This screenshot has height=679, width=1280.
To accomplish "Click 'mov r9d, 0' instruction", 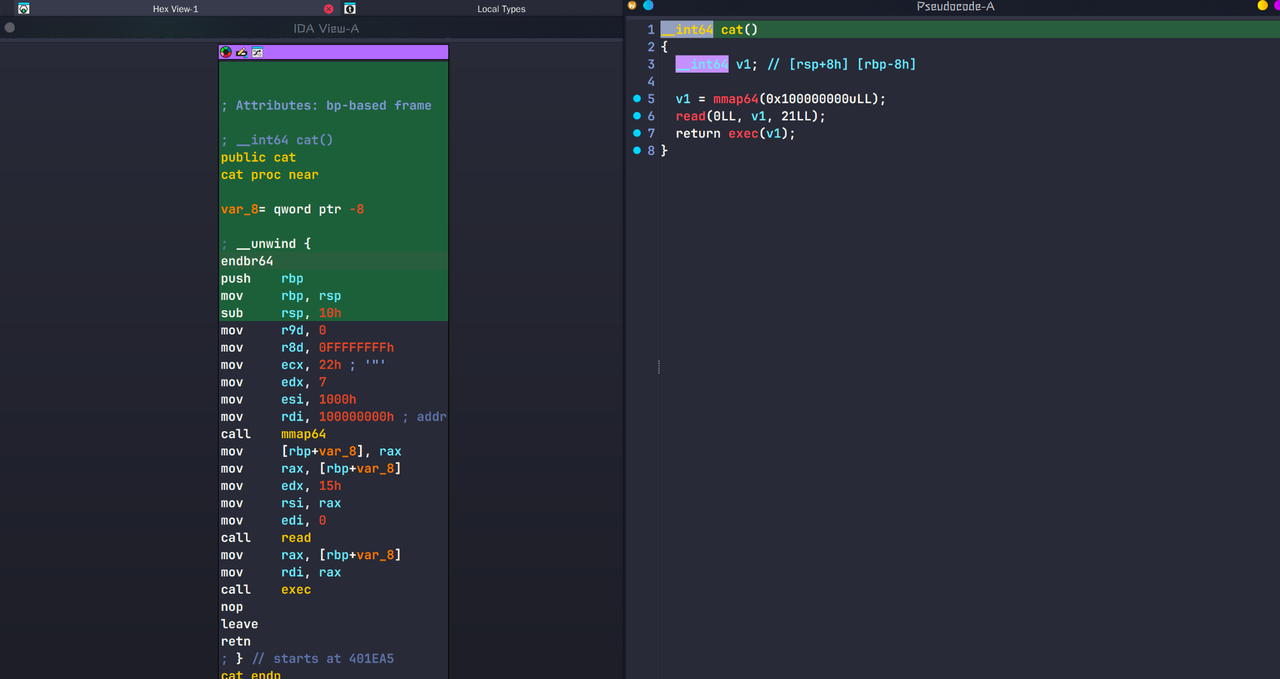I will pos(273,330).
